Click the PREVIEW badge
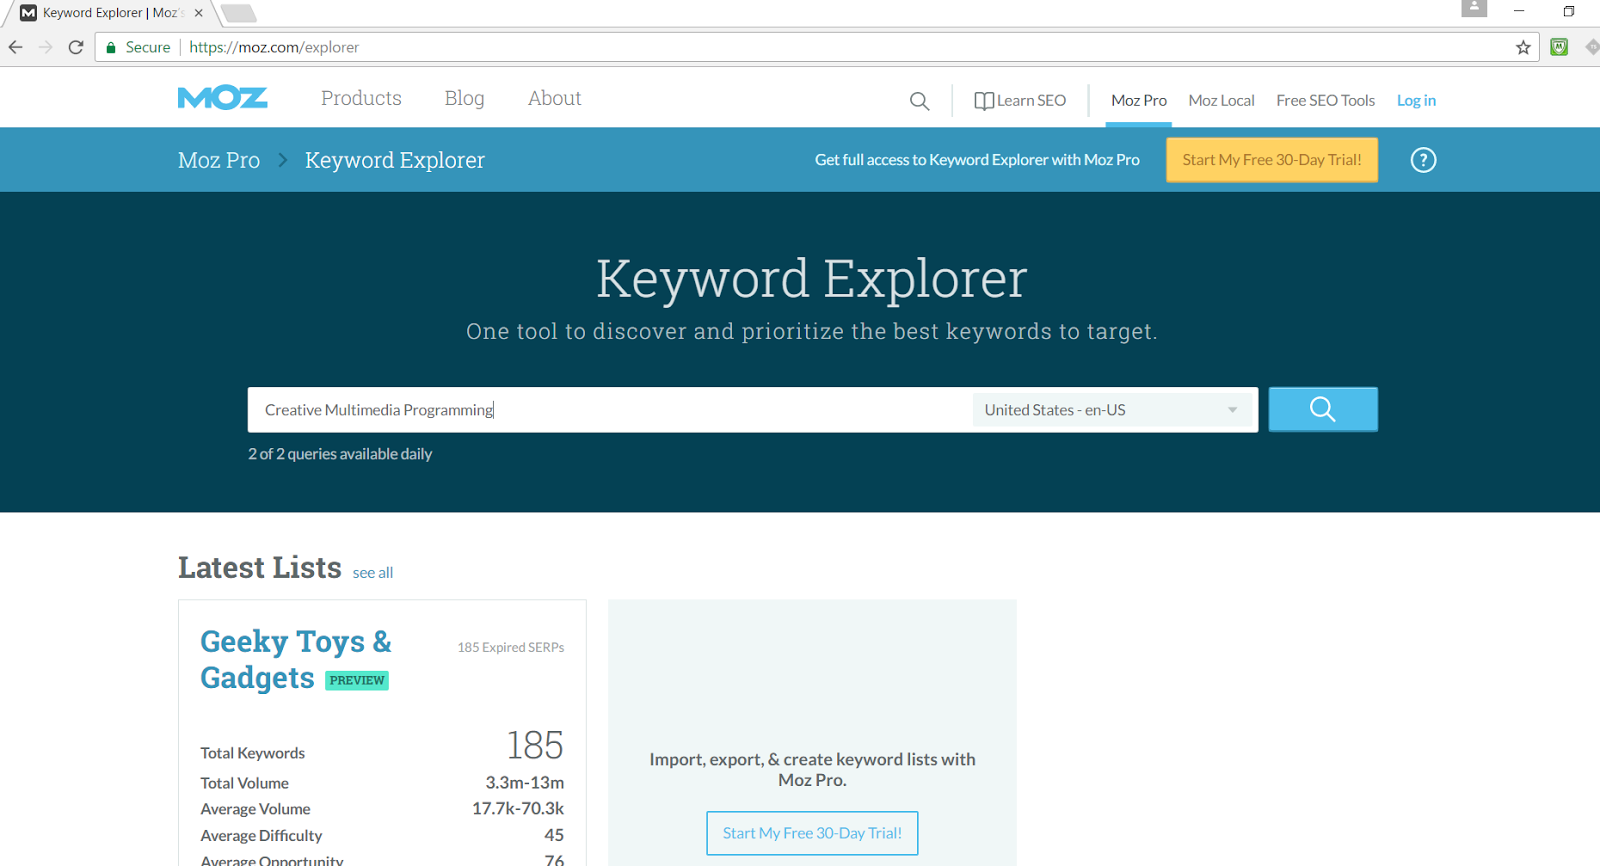The image size is (1600, 866). 357,680
